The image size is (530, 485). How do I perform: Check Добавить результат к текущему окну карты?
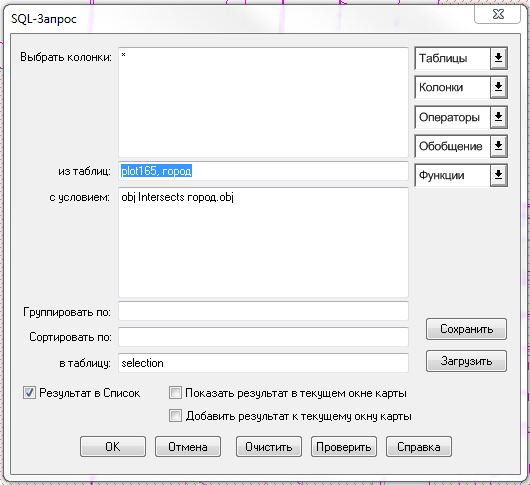point(175,416)
